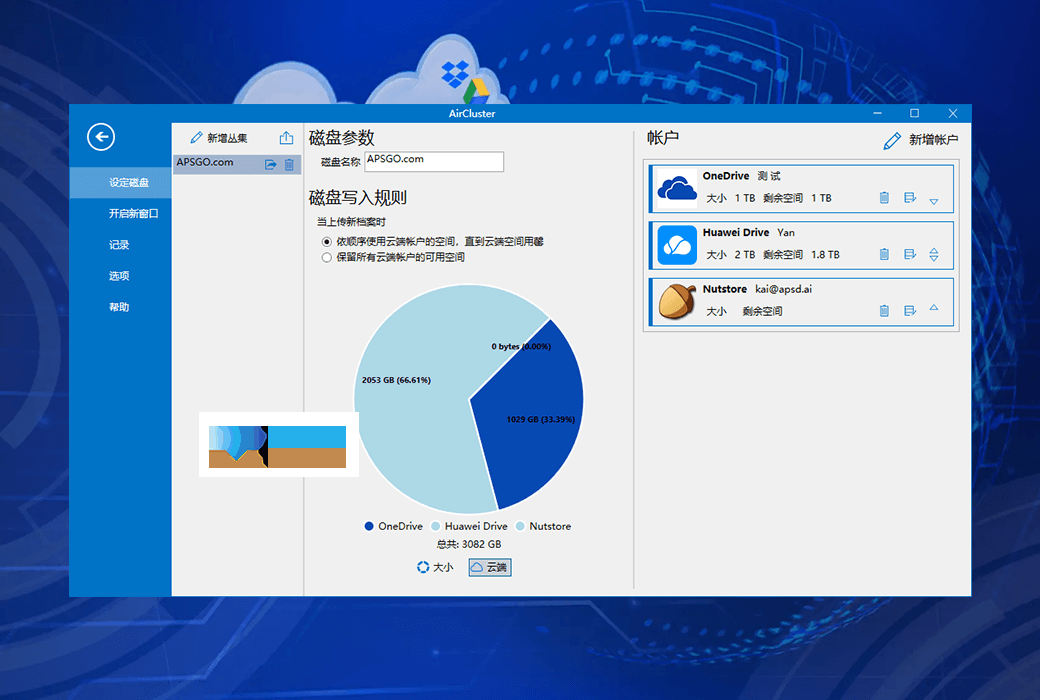Image resolution: width=1040 pixels, height=700 pixels.
Task: Click the 当上传新档案时 label
Action: coord(351,222)
